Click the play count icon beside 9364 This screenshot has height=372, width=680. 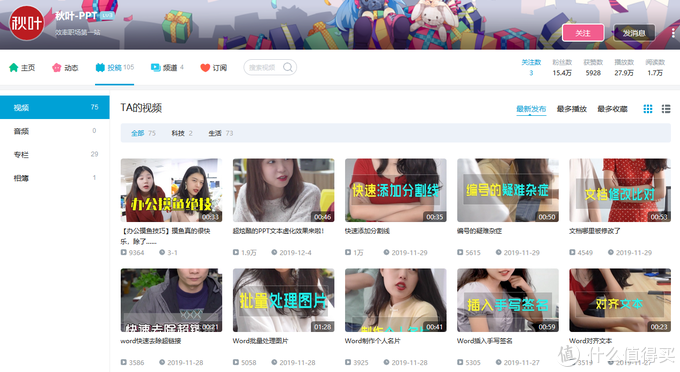(x=124, y=252)
